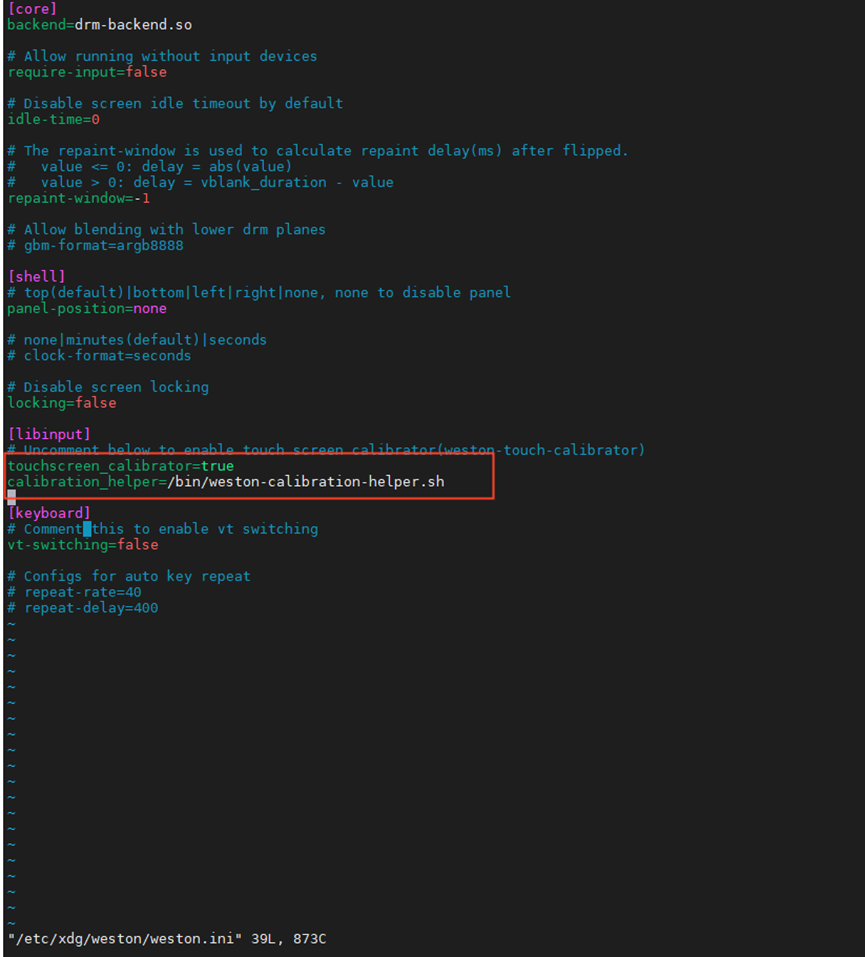Click the comment about repaint-window delay(ms)
Image resolution: width=865 pixels, height=957 pixels.
[x=317, y=151]
